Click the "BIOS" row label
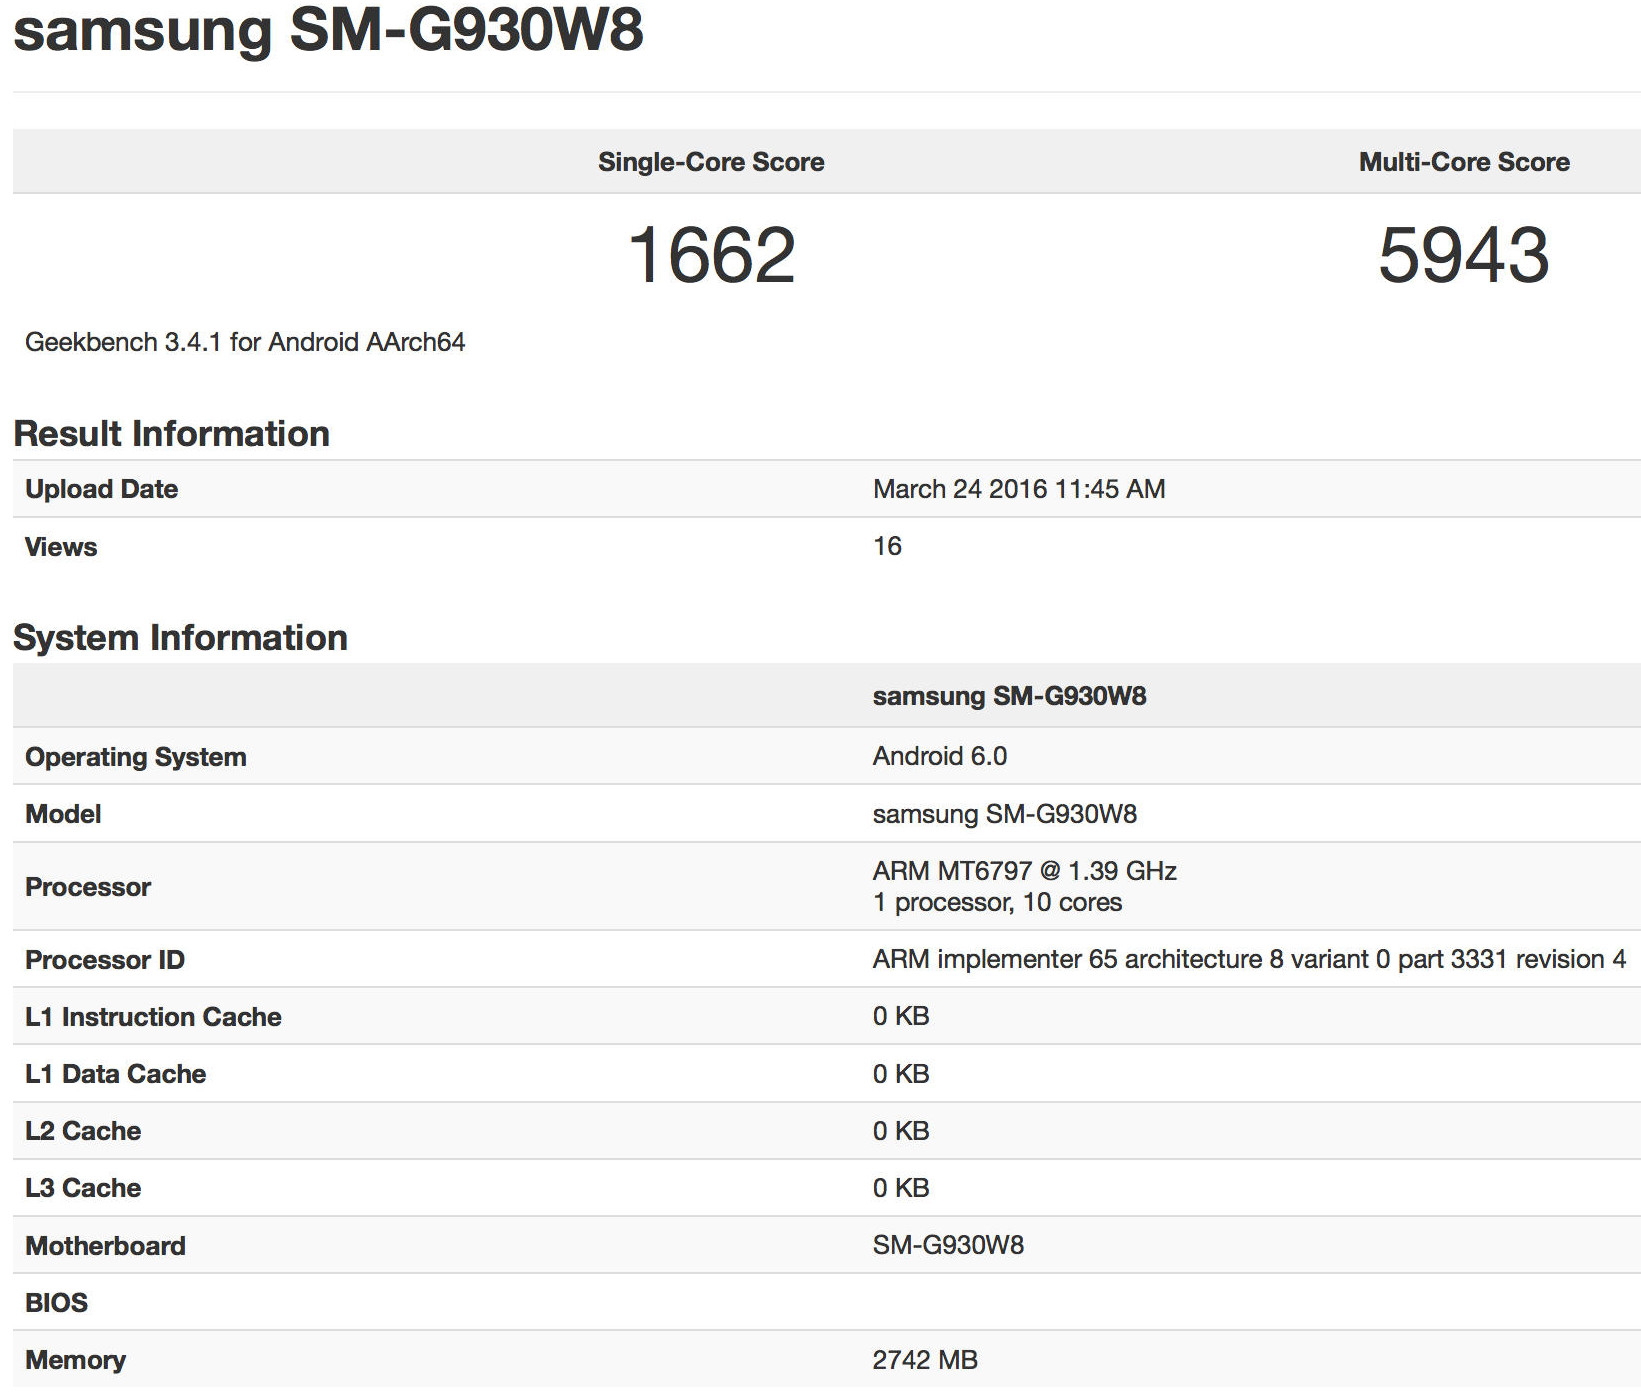This screenshot has height=1395, width=1641. pyautogui.click(x=56, y=1303)
